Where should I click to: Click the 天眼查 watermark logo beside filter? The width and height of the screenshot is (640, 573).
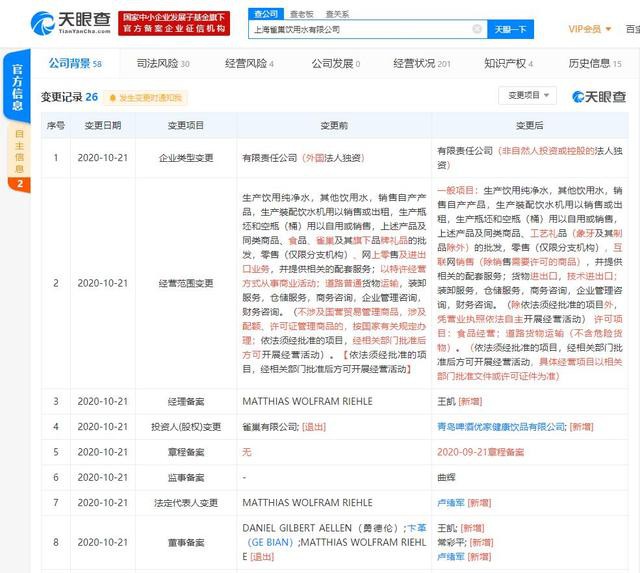(598, 96)
